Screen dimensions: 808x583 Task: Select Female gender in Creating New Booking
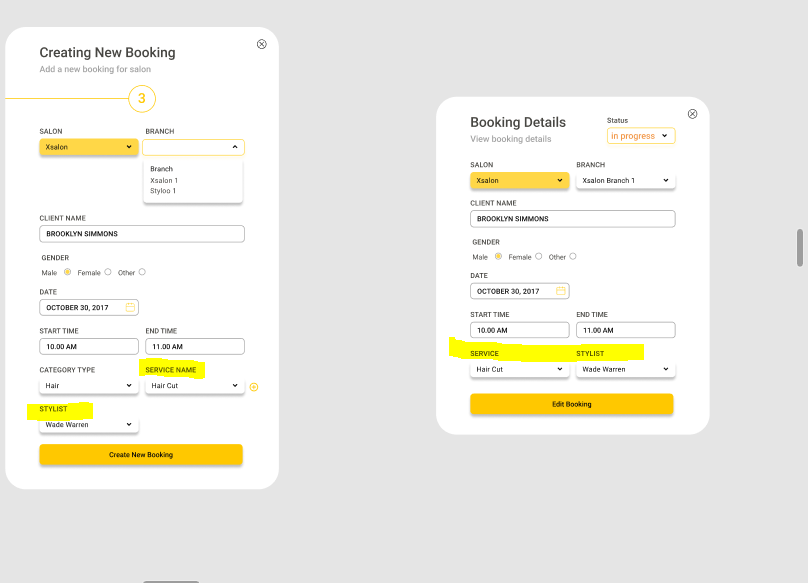pos(108,272)
